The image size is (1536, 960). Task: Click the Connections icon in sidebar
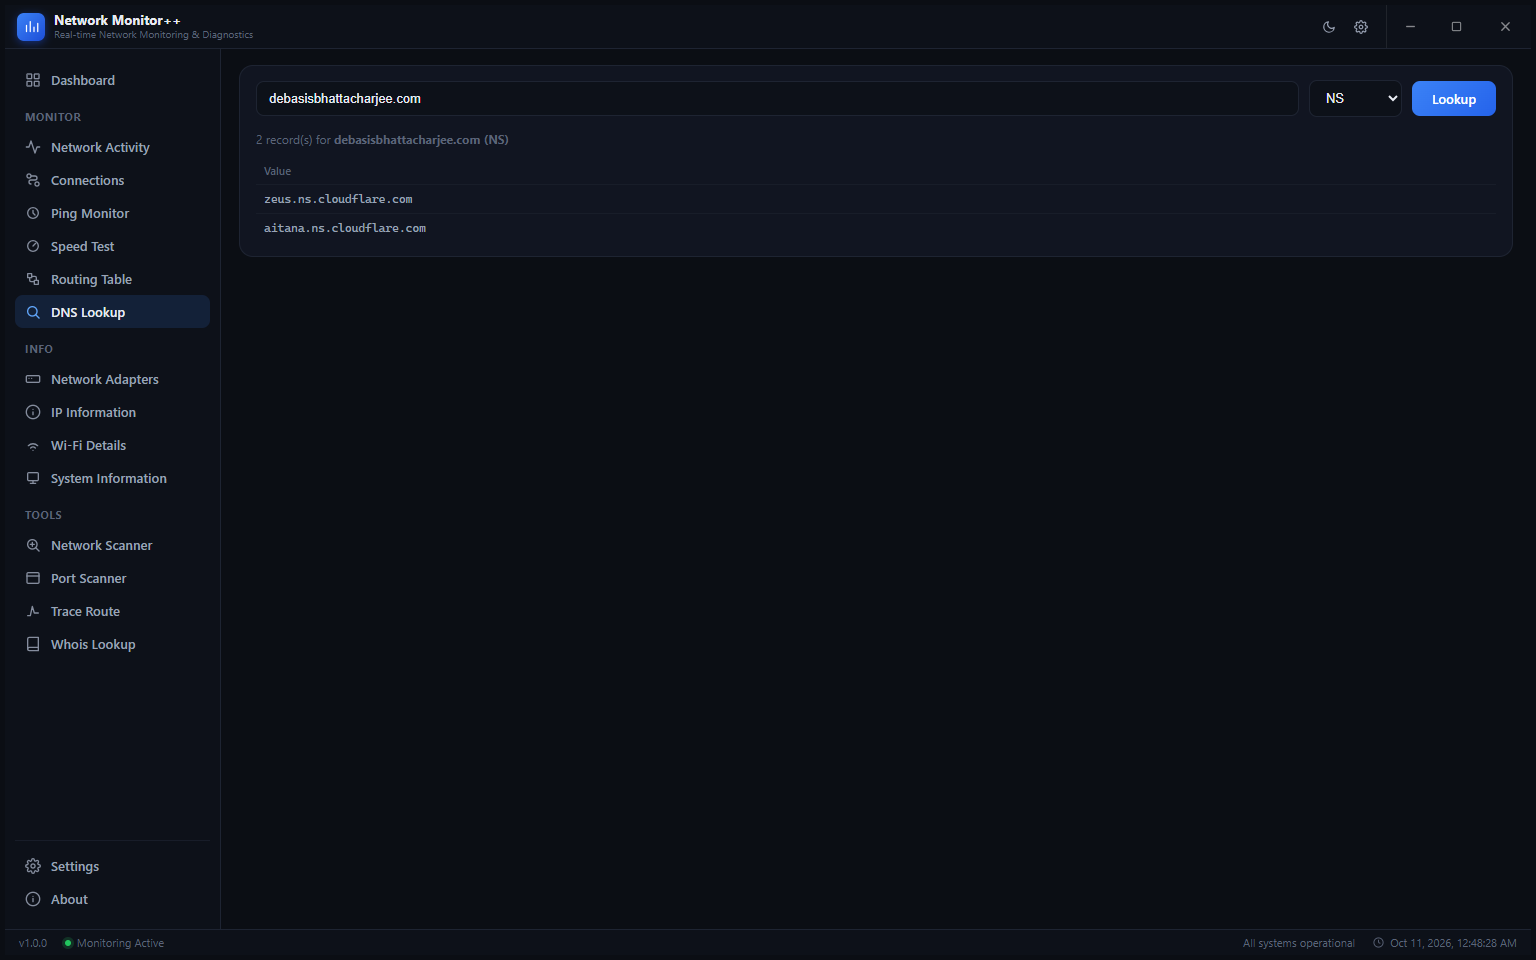pyautogui.click(x=33, y=180)
